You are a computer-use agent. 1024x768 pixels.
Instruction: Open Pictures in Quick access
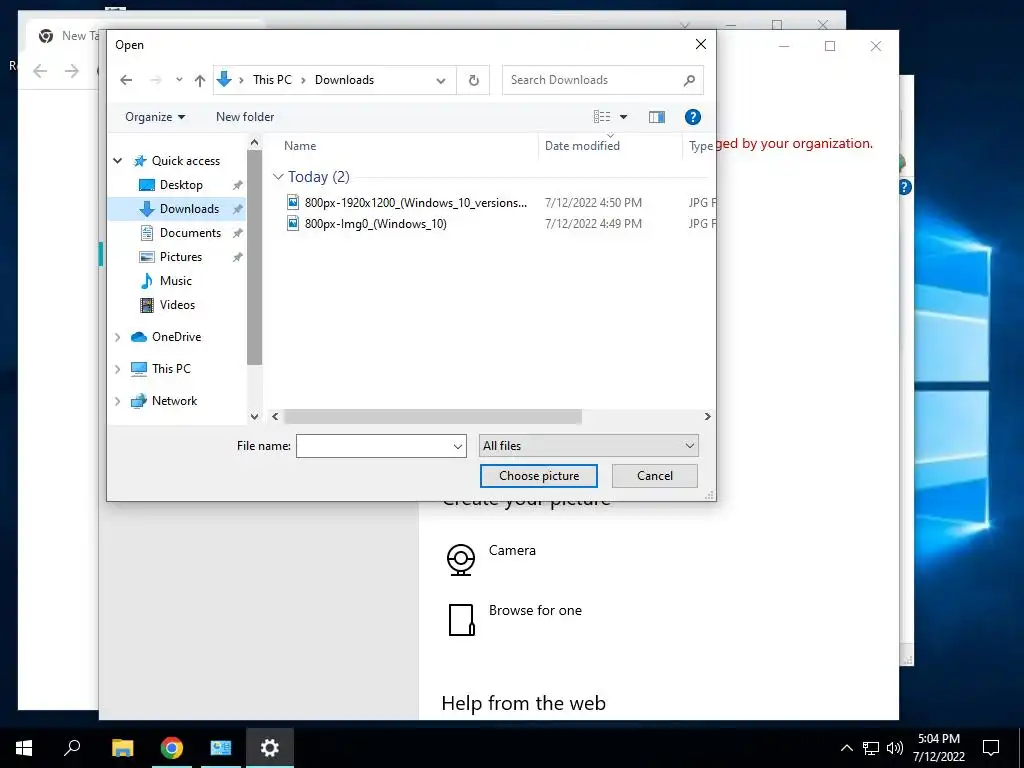(180, 257)
